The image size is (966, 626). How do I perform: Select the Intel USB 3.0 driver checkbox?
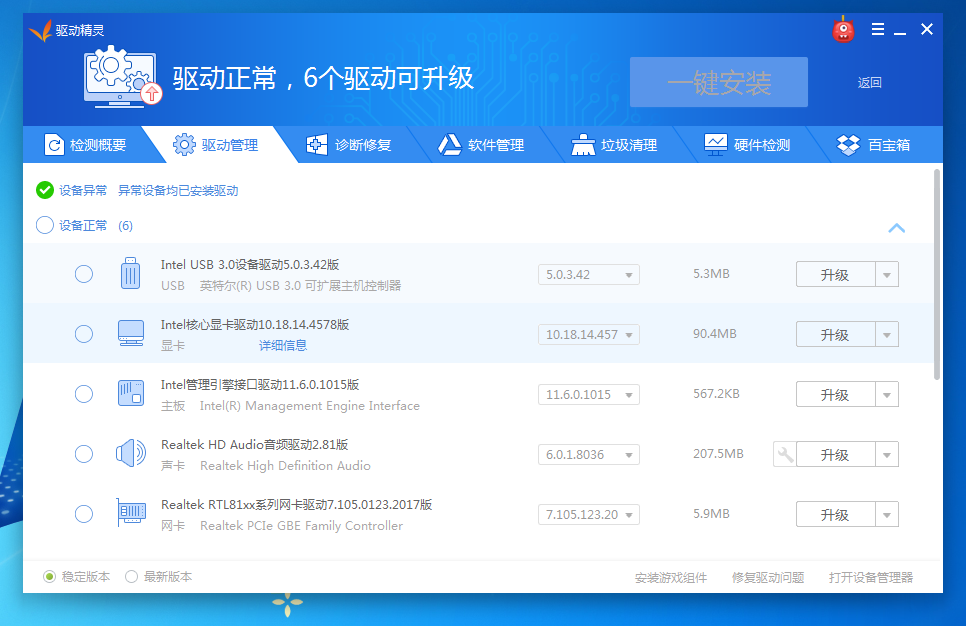pos(84,274)
